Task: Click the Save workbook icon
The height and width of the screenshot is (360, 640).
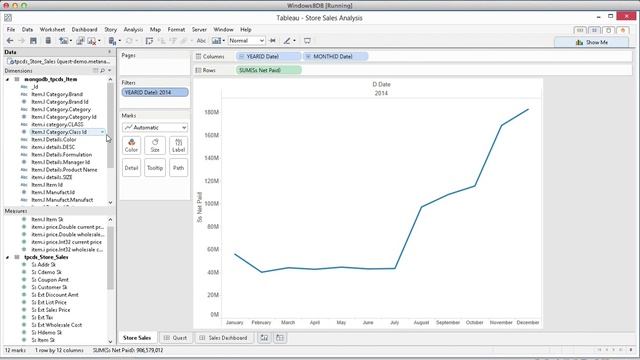Action: click(33, 40)
